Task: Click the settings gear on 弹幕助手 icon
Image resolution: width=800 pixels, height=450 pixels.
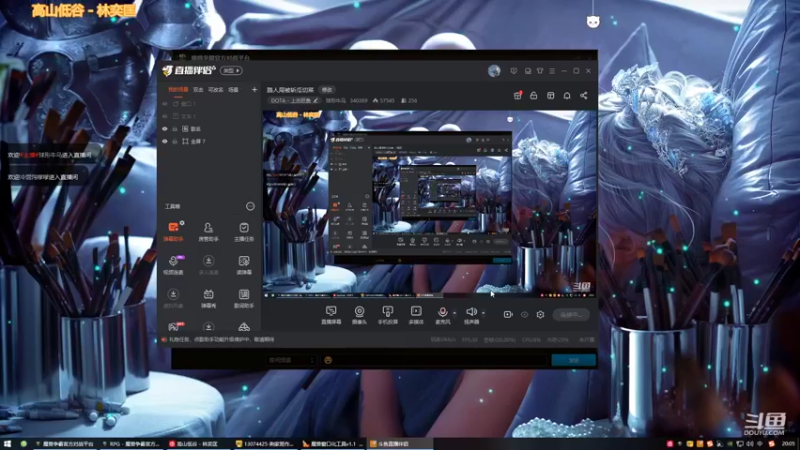Action: click(x=182, y=223)
